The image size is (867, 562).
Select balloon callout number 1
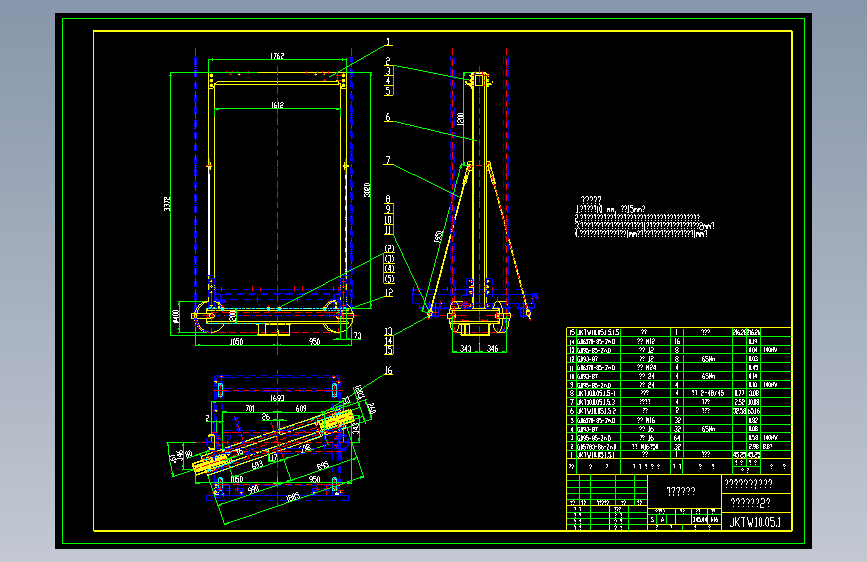[x=388, y=42]
